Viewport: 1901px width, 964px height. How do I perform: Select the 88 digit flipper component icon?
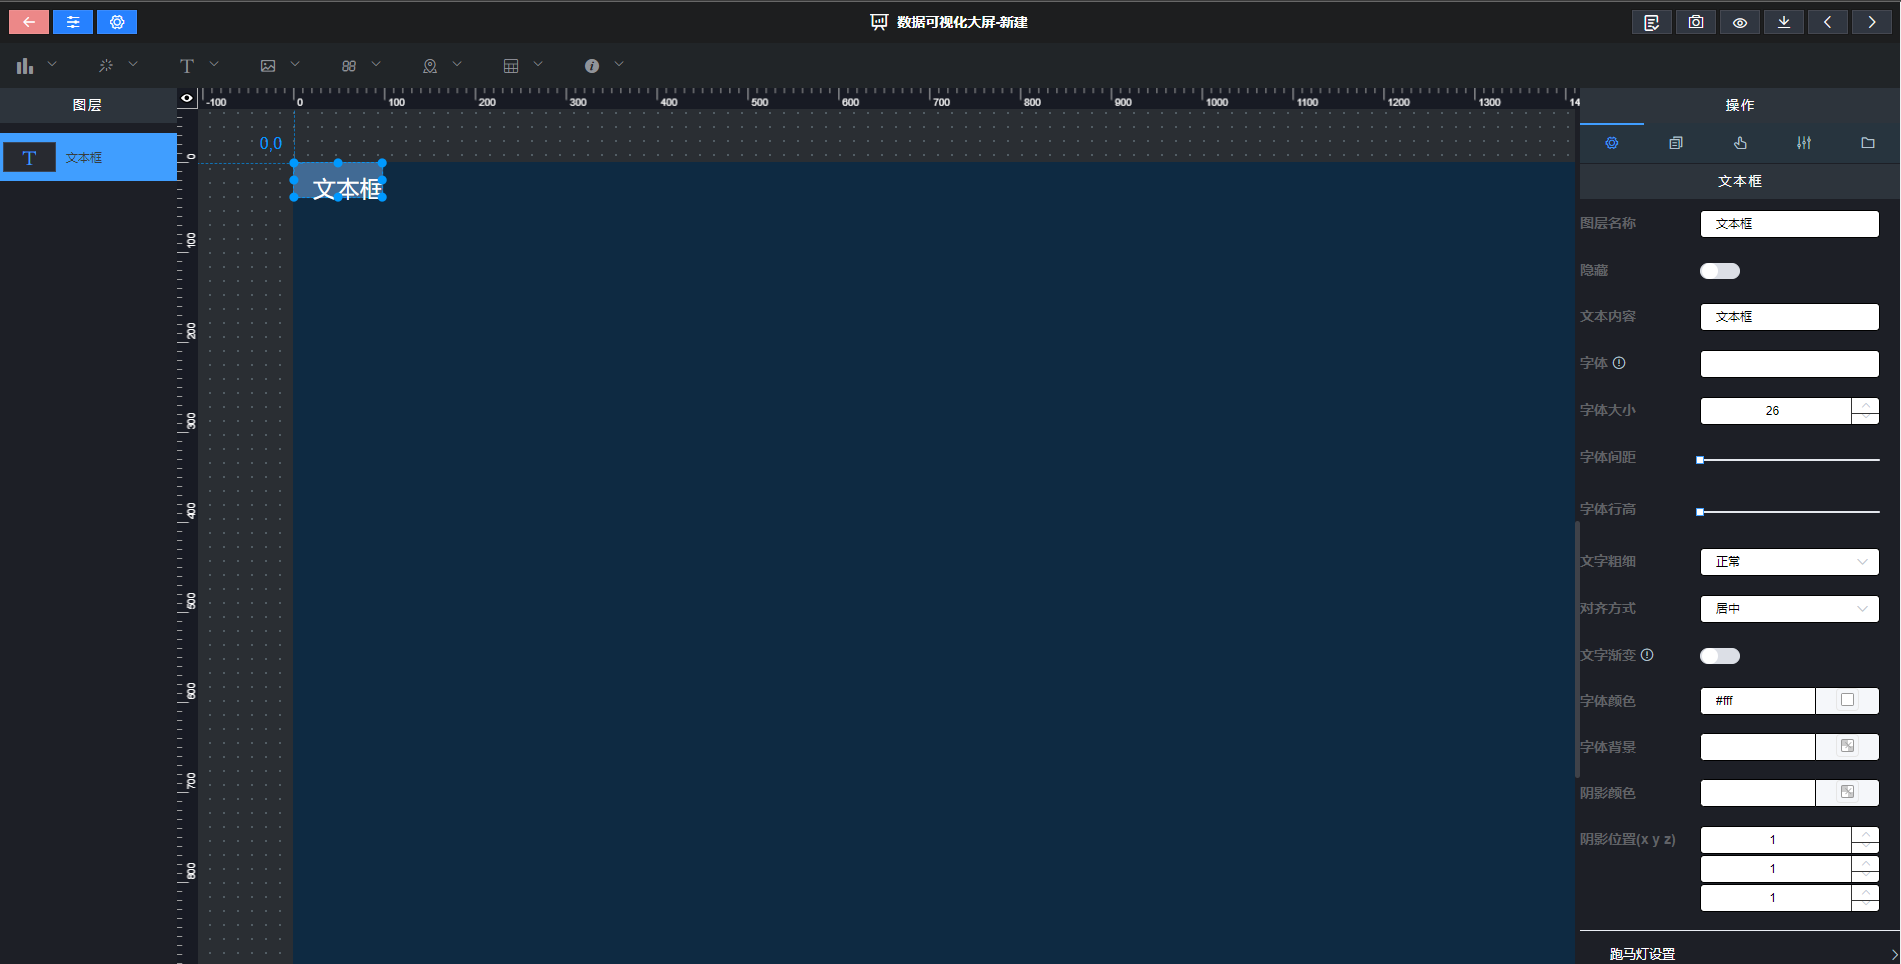[x=349, y=66]
